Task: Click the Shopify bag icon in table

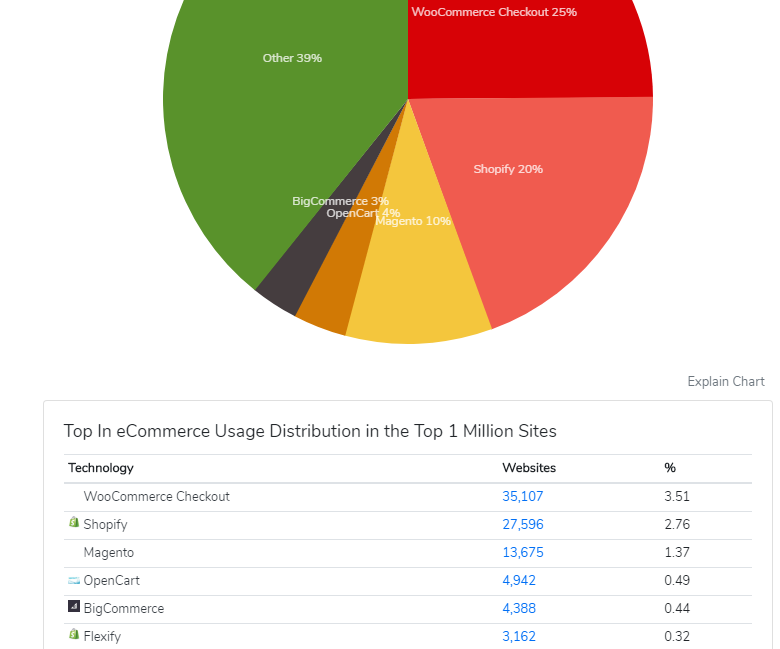Action: (74, 522)
